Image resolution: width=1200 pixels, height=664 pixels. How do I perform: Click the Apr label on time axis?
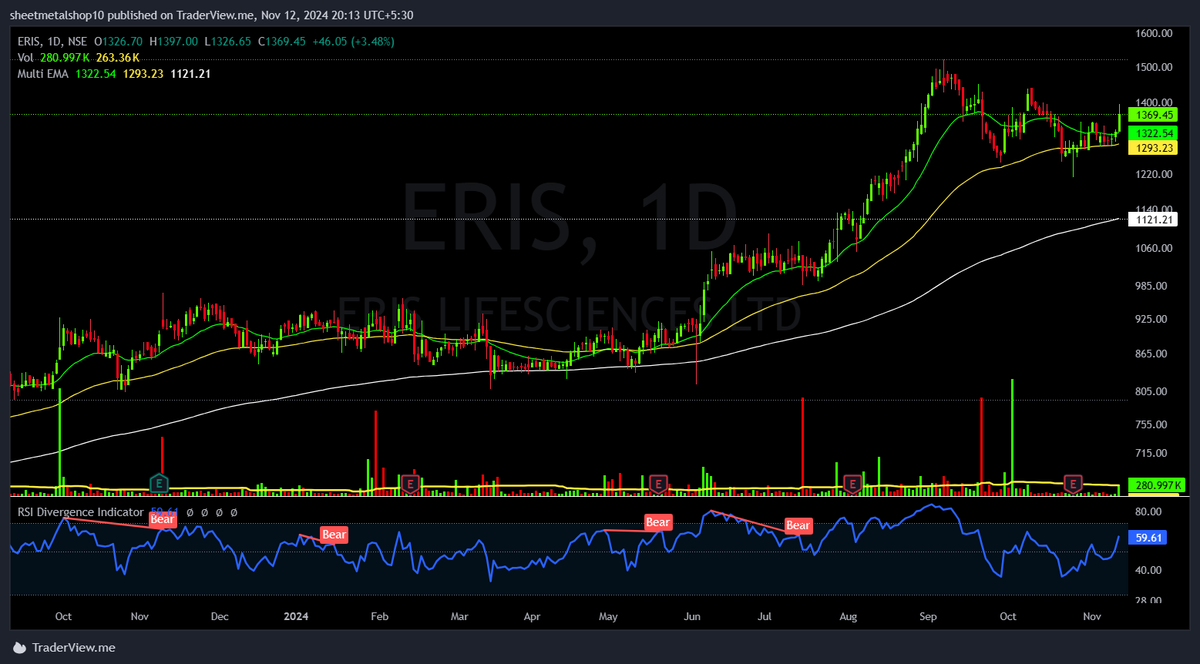coord(532,618)
